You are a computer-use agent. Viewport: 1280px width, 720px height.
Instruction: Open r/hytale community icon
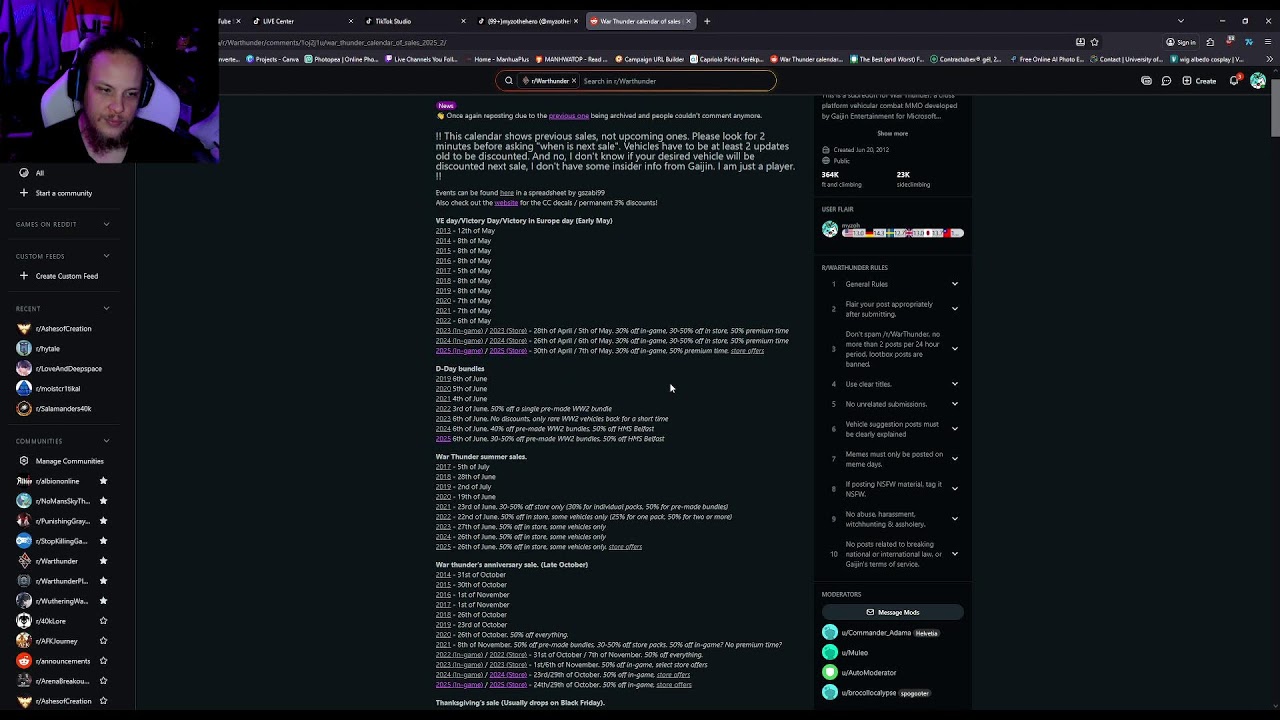click(x=24, y=348)
